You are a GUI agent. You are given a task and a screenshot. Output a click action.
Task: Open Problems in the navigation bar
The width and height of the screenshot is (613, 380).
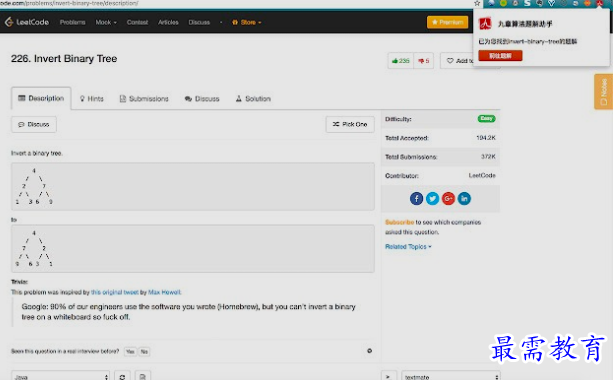(72, 22)
